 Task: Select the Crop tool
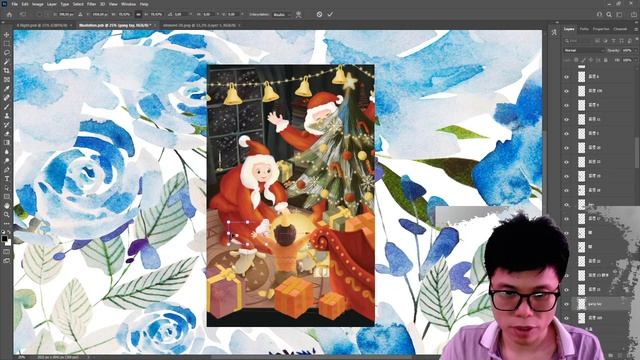pos(7,71)
